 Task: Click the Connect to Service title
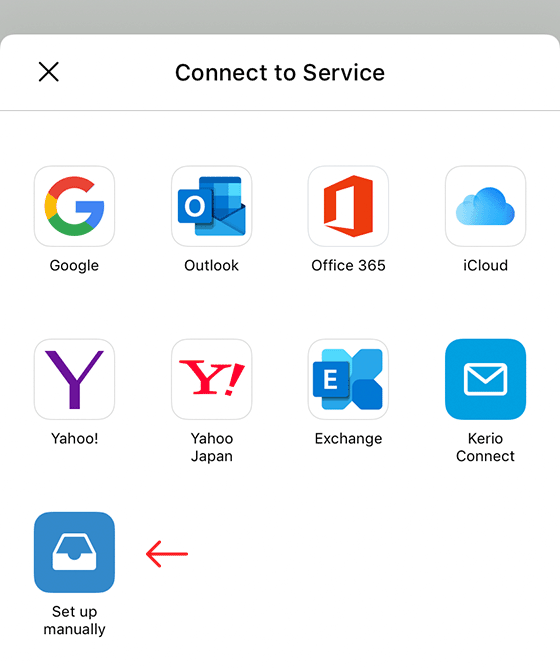click(x=280, y=72)
